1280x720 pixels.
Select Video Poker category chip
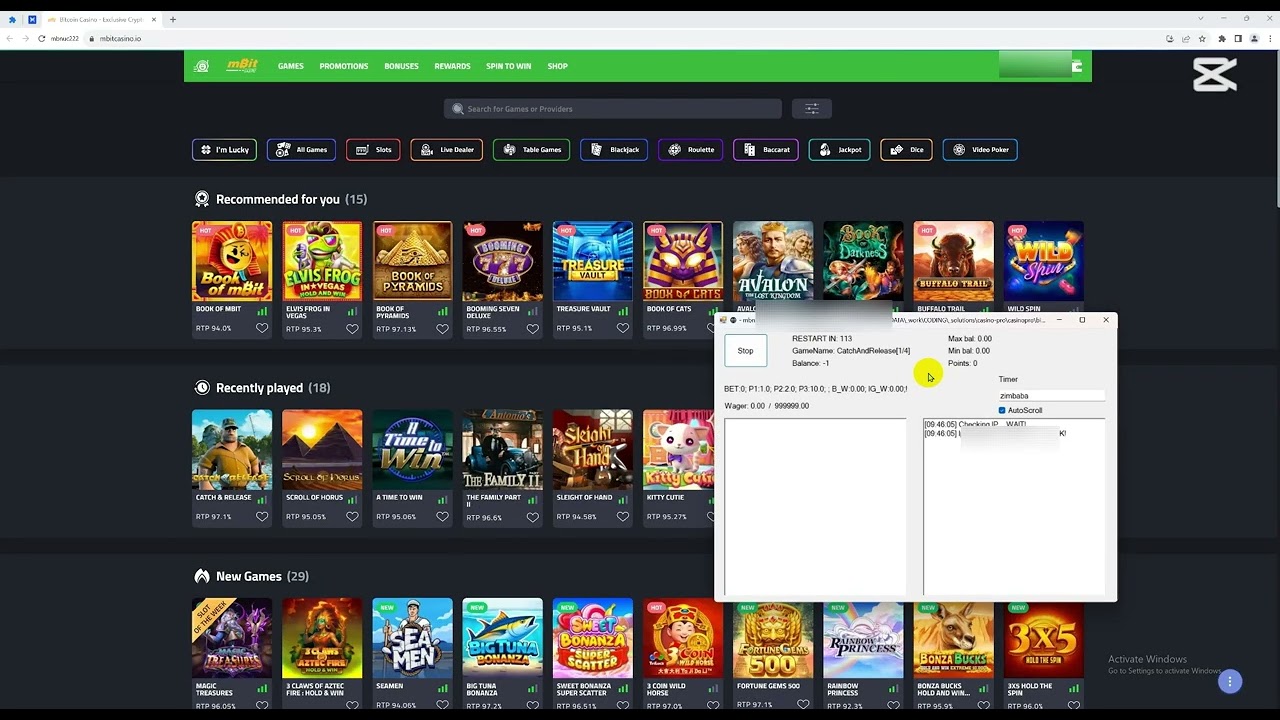pyautogui.click(x=980, y=150)
